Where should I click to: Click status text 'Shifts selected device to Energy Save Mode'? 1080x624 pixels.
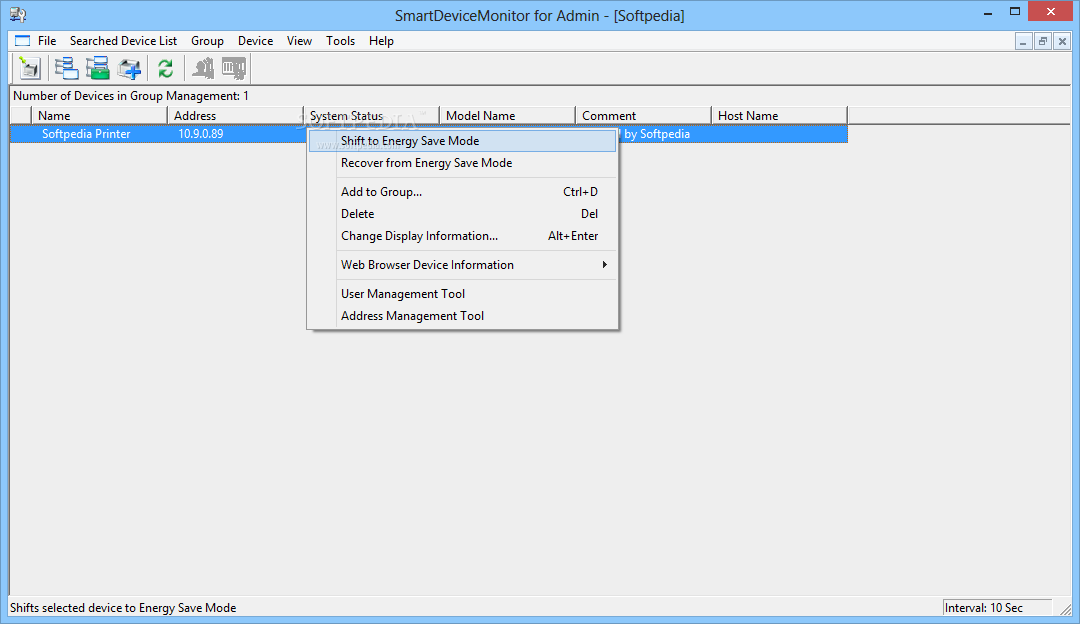(x=123, y=607)
